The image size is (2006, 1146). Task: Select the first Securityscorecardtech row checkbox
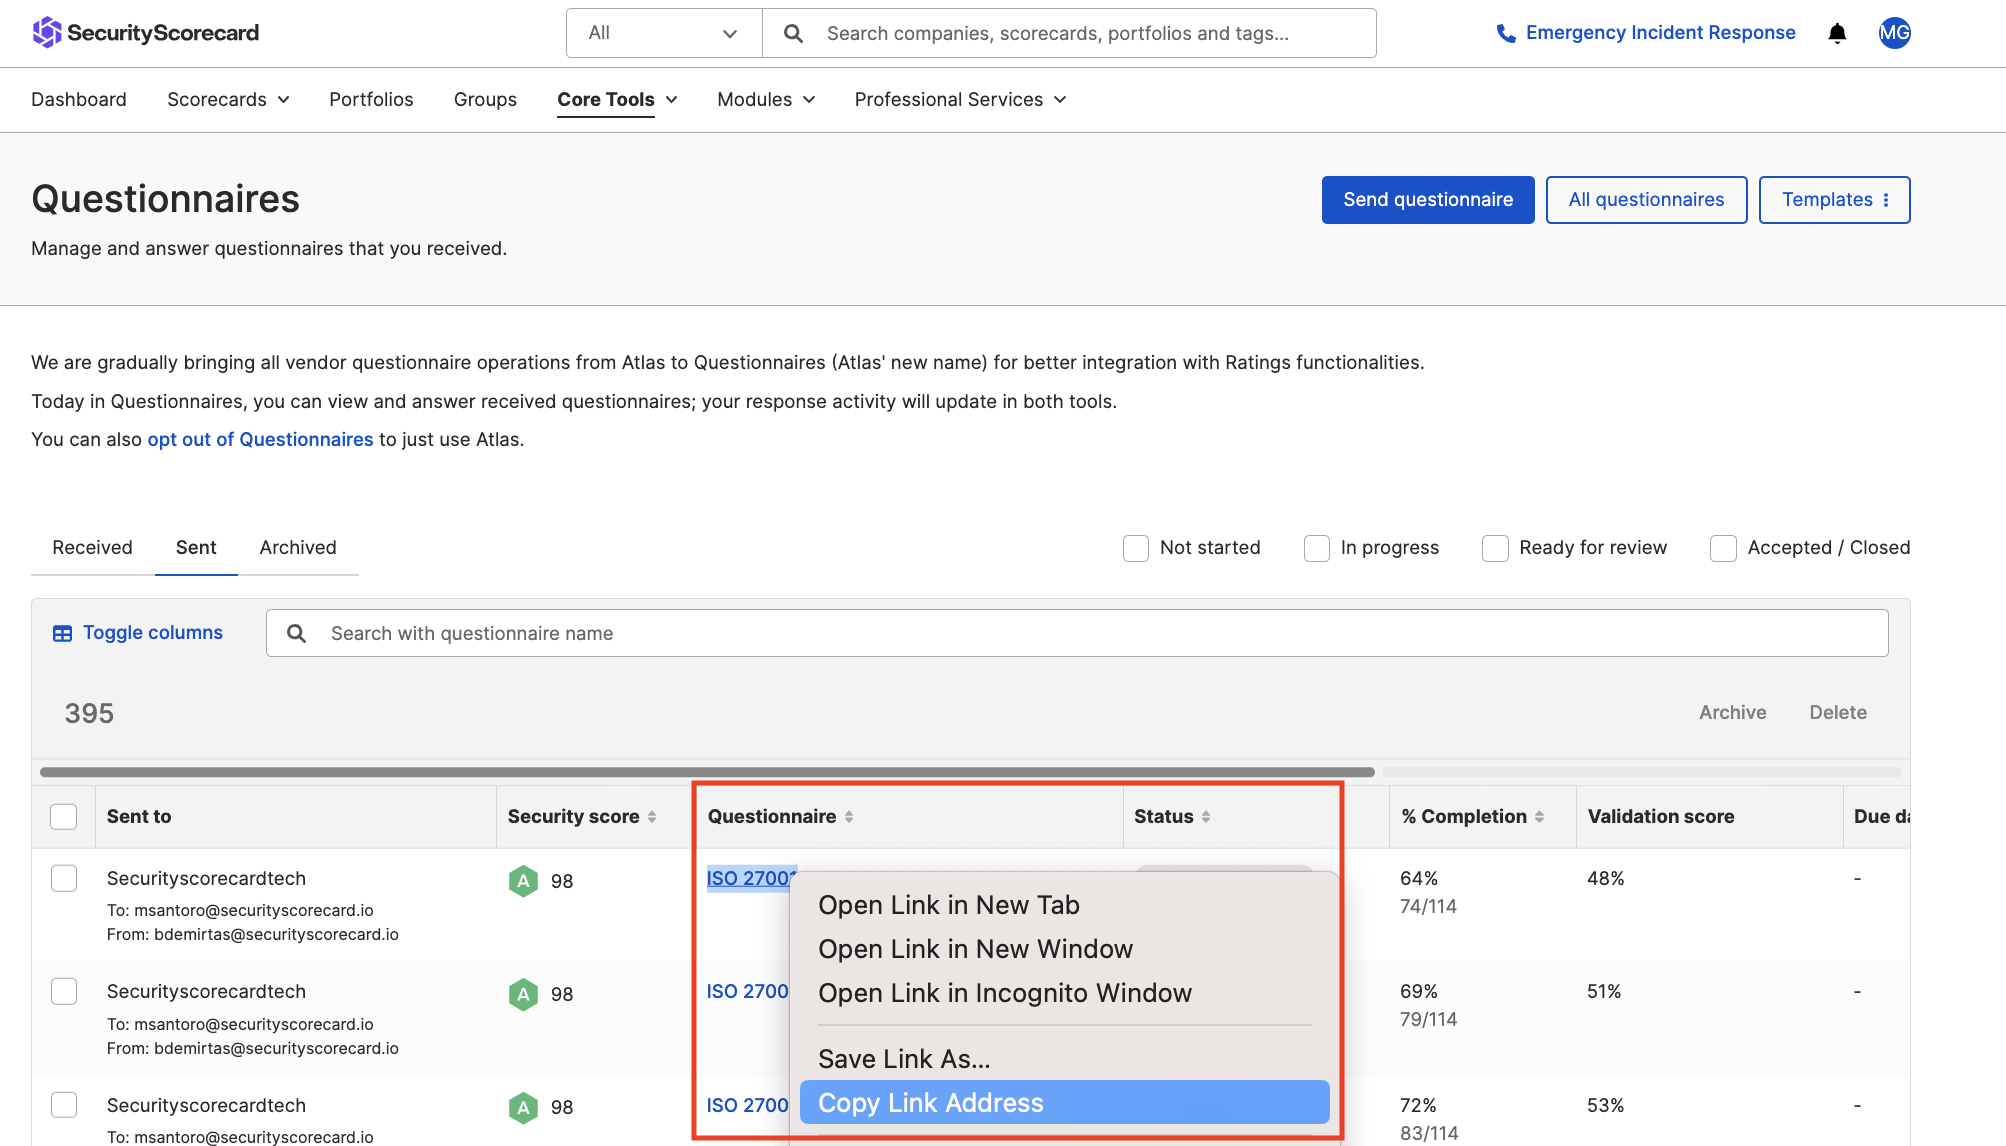[x=64, y=878]
